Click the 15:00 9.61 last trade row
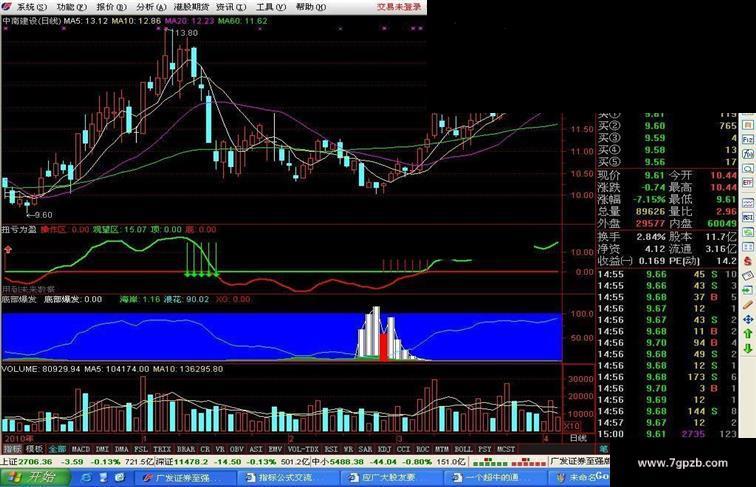 (667, 434)
